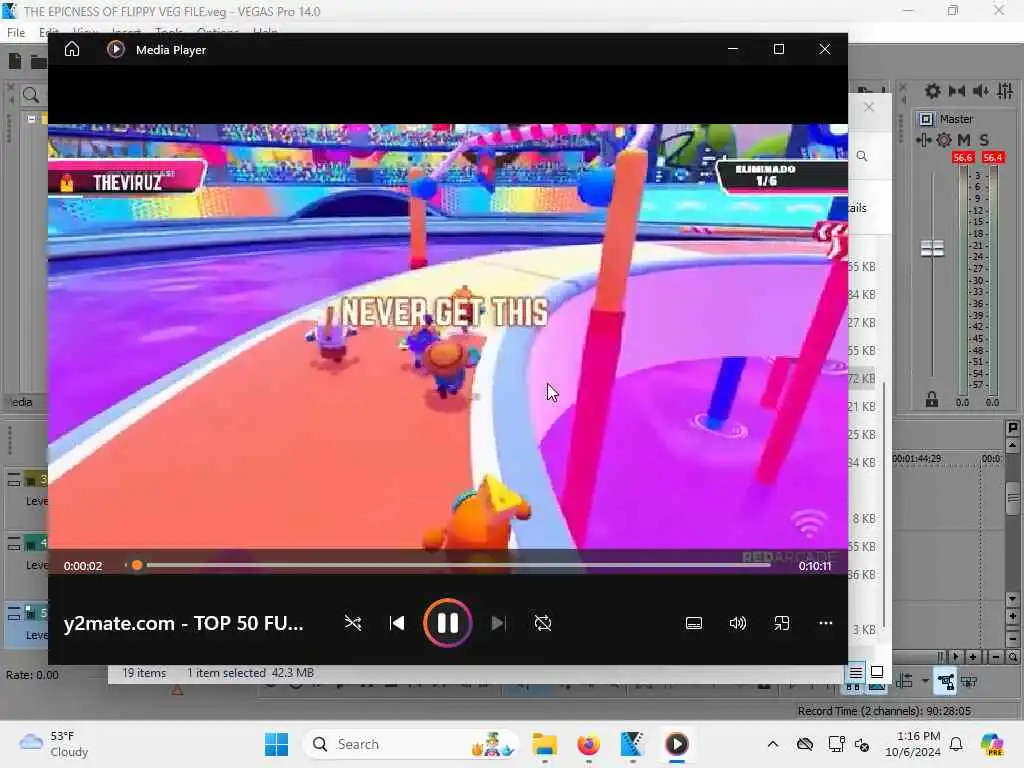Click the Rate: 0.00 readout
1024x768 pixels.
(x=32, y=675)
